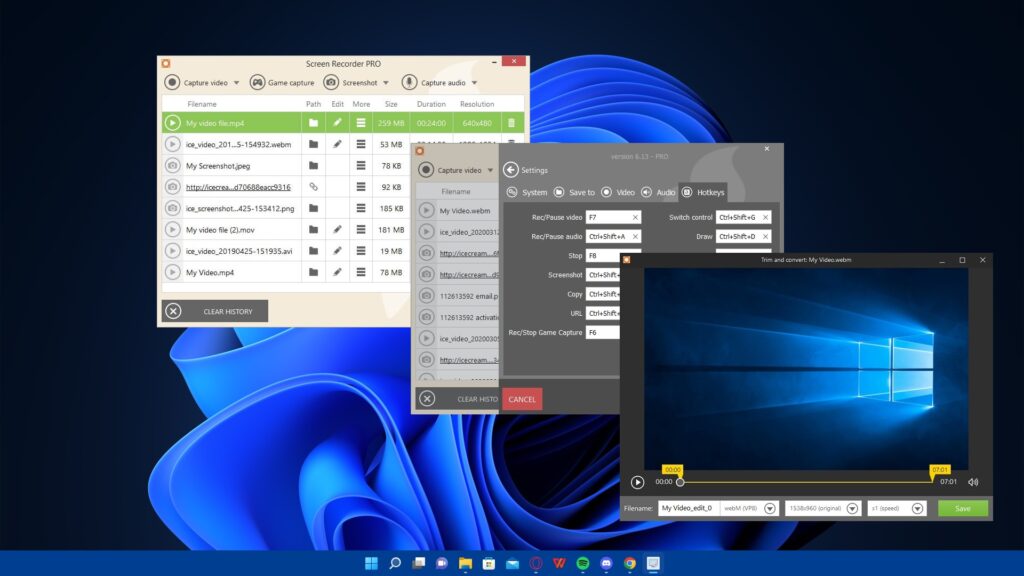
Task: Open More menu for My video file.mp4
Action: (360, 123)
